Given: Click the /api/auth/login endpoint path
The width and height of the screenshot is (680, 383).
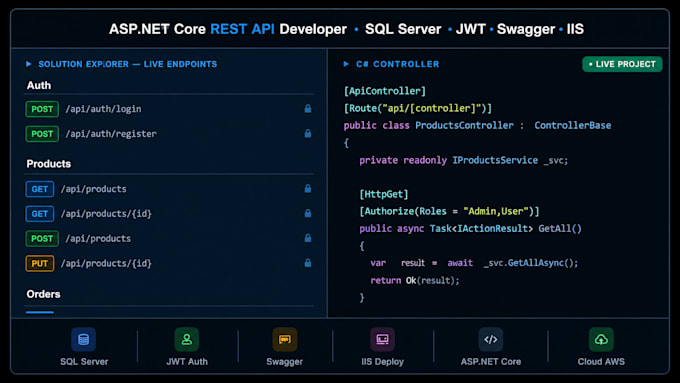Looking at the screenshot, I should [103, 109].
